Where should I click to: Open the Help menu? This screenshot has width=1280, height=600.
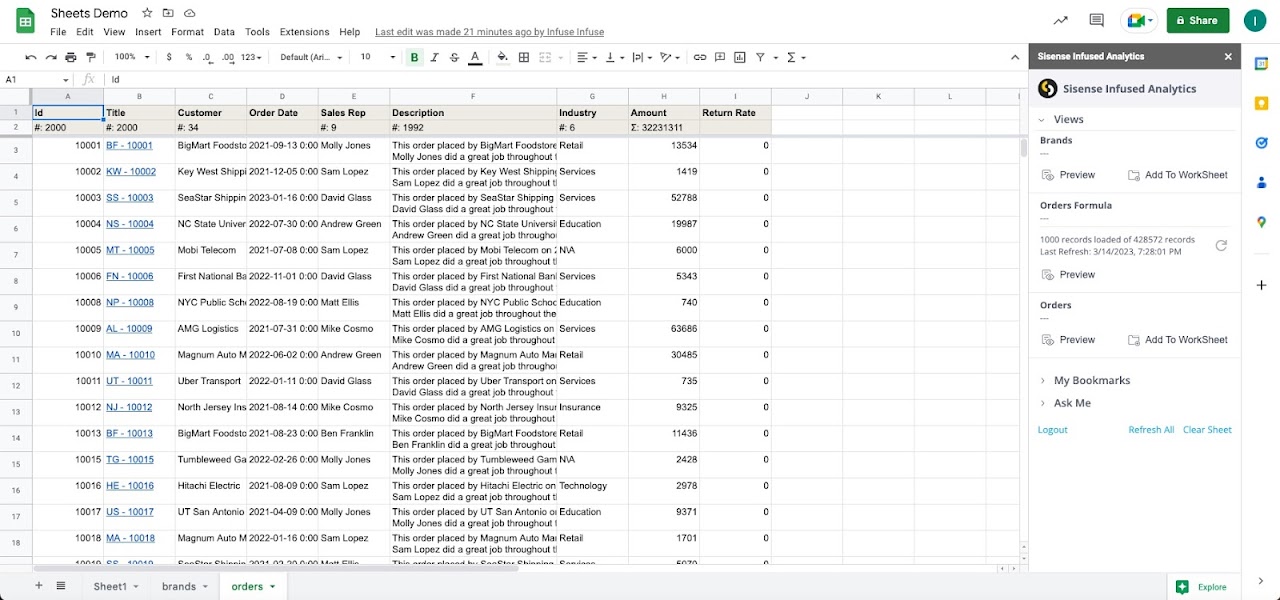click(x=349, y=32)
